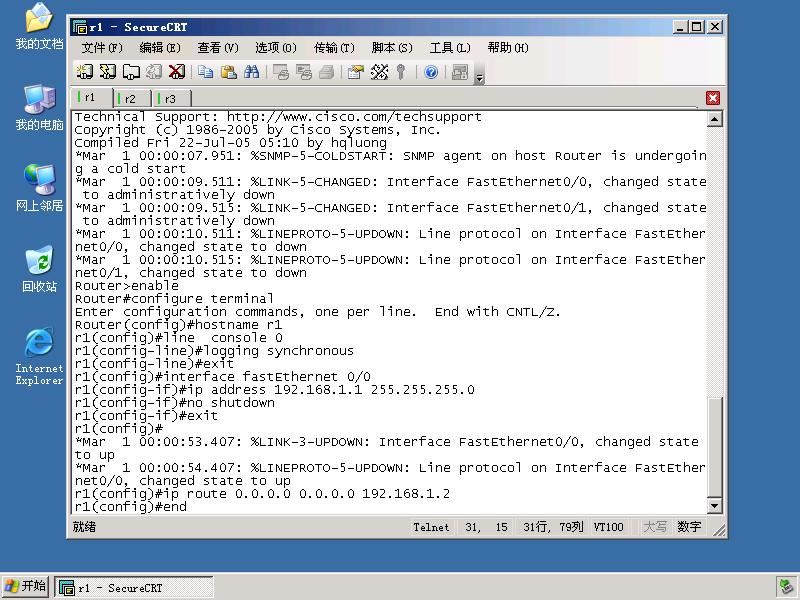Click 'Telnet' in the status bar
The image size is (800, 600).
point(432,527)
